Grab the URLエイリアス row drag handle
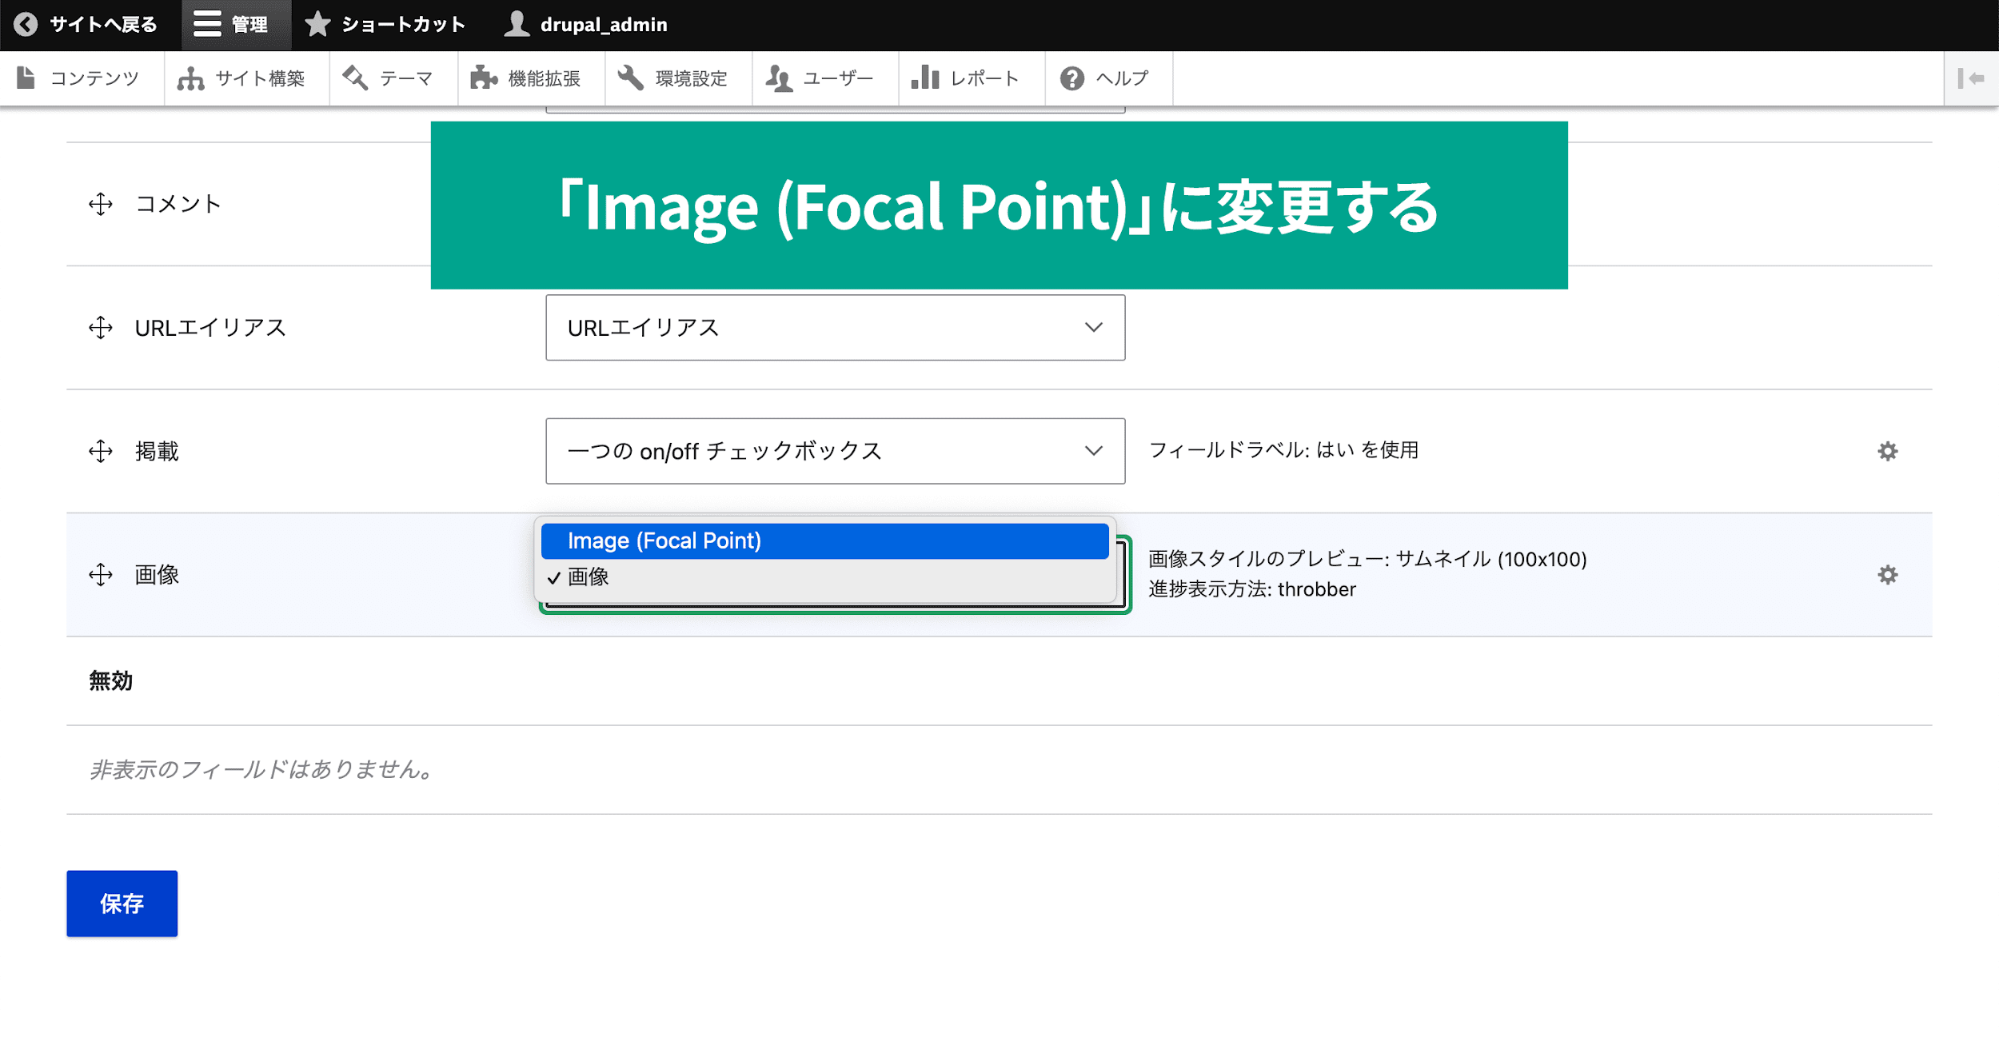This screenshot has height=1042, width=1999. tap(100, 327)
